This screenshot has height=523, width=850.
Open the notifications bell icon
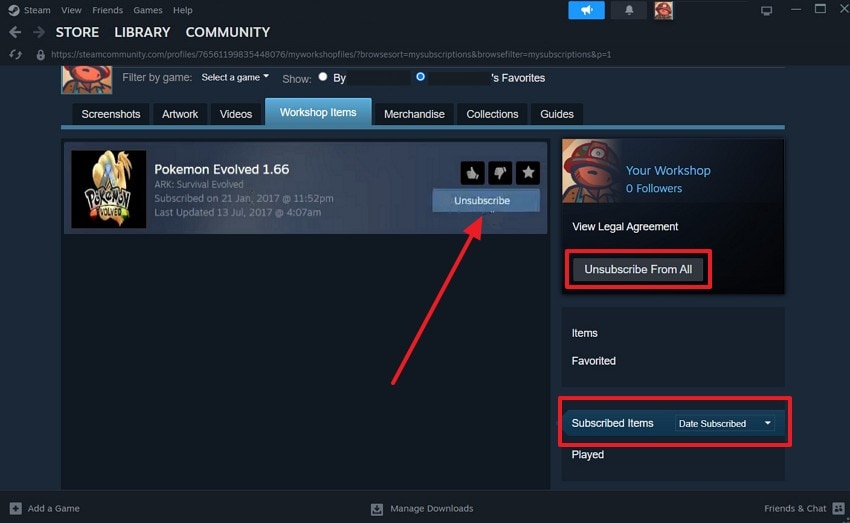pyautogui.click(x=629, y=10)
